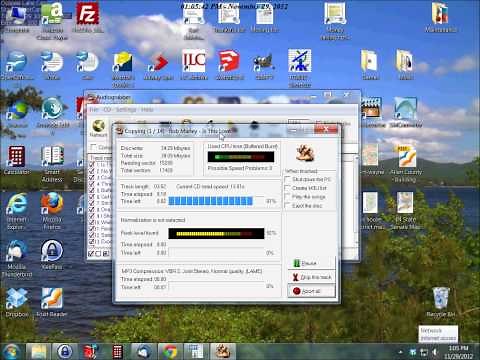Show hidden system tray icons

click(x=401, y=352)
